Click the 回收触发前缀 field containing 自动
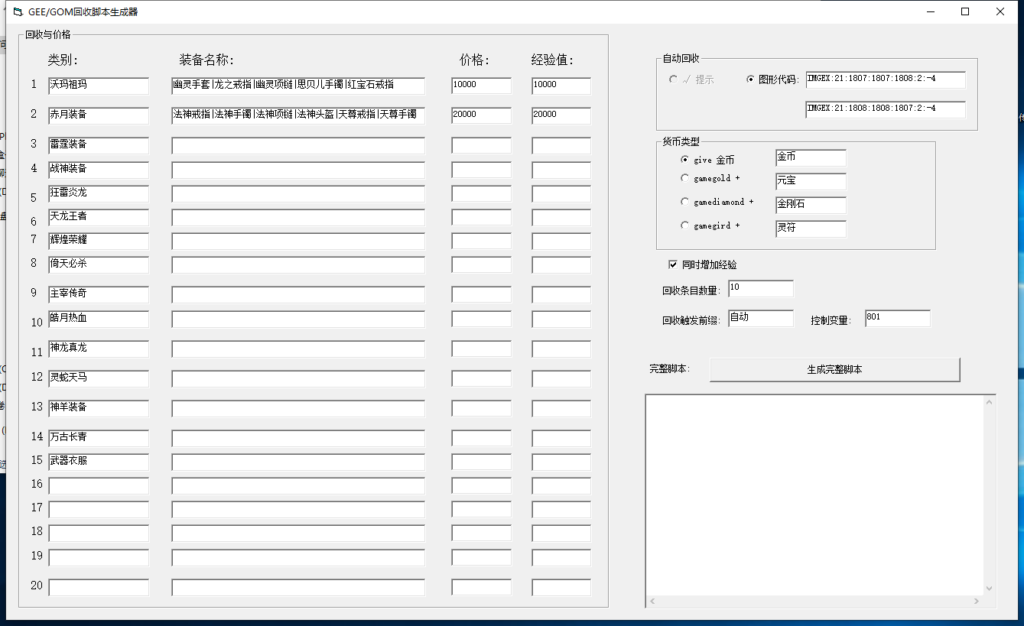 (x=760, y=318)
